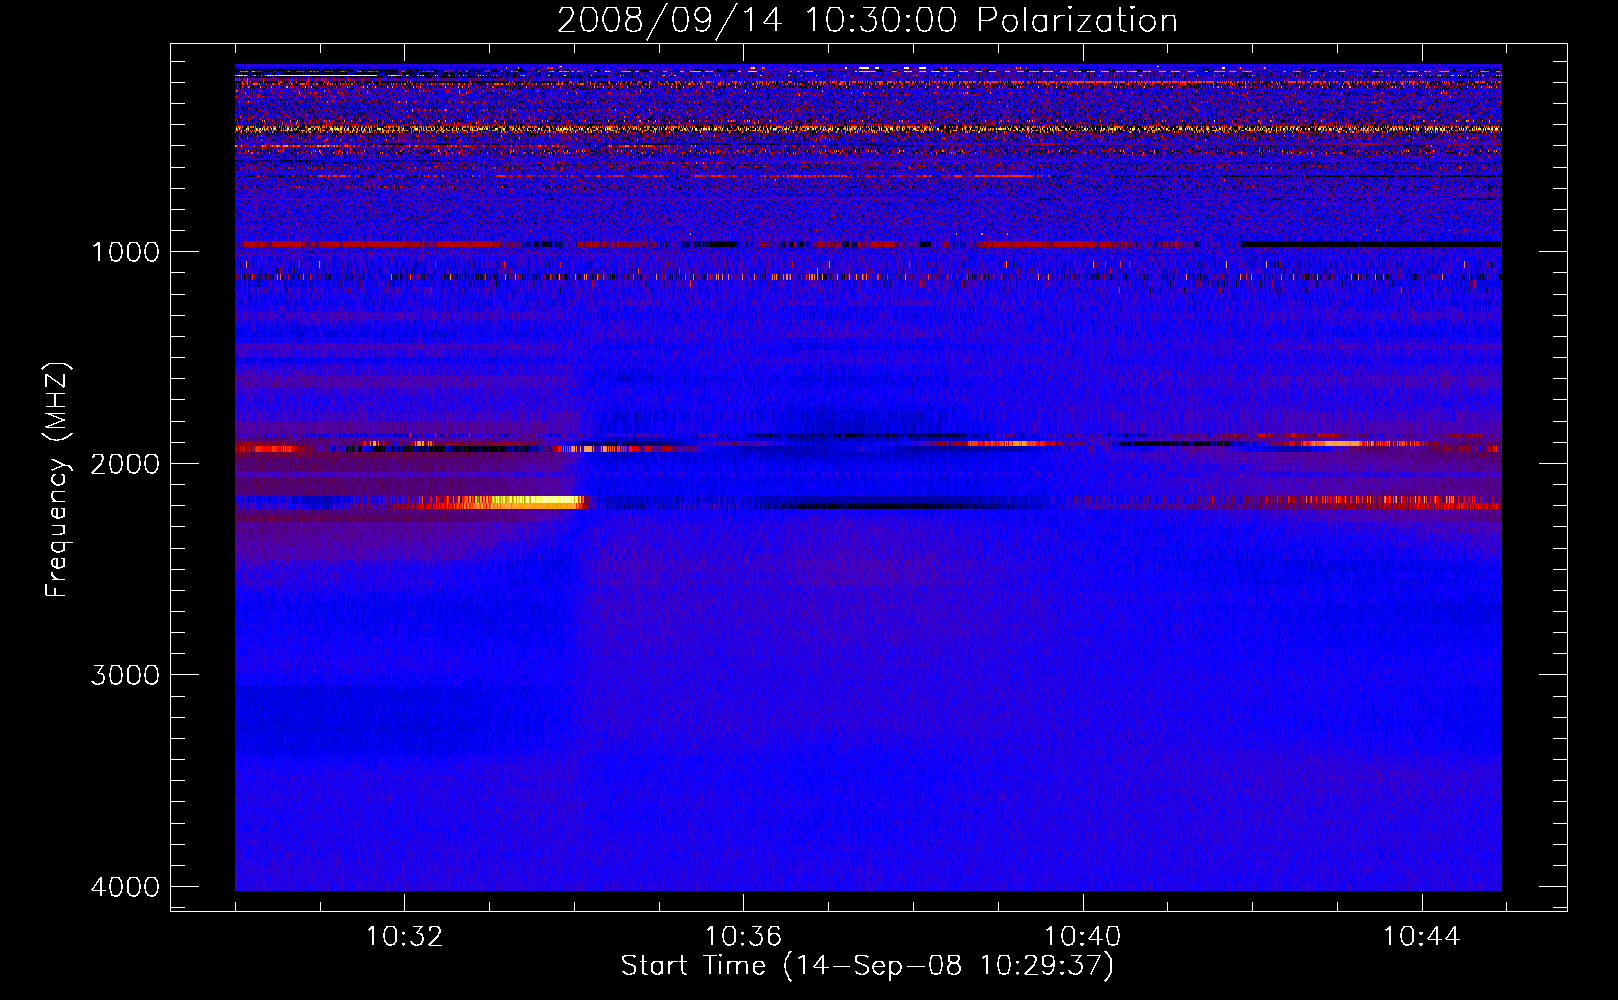Click the 10:32 time tick label
Screen dimensions: 1618x1000
[x=404, y=937]
